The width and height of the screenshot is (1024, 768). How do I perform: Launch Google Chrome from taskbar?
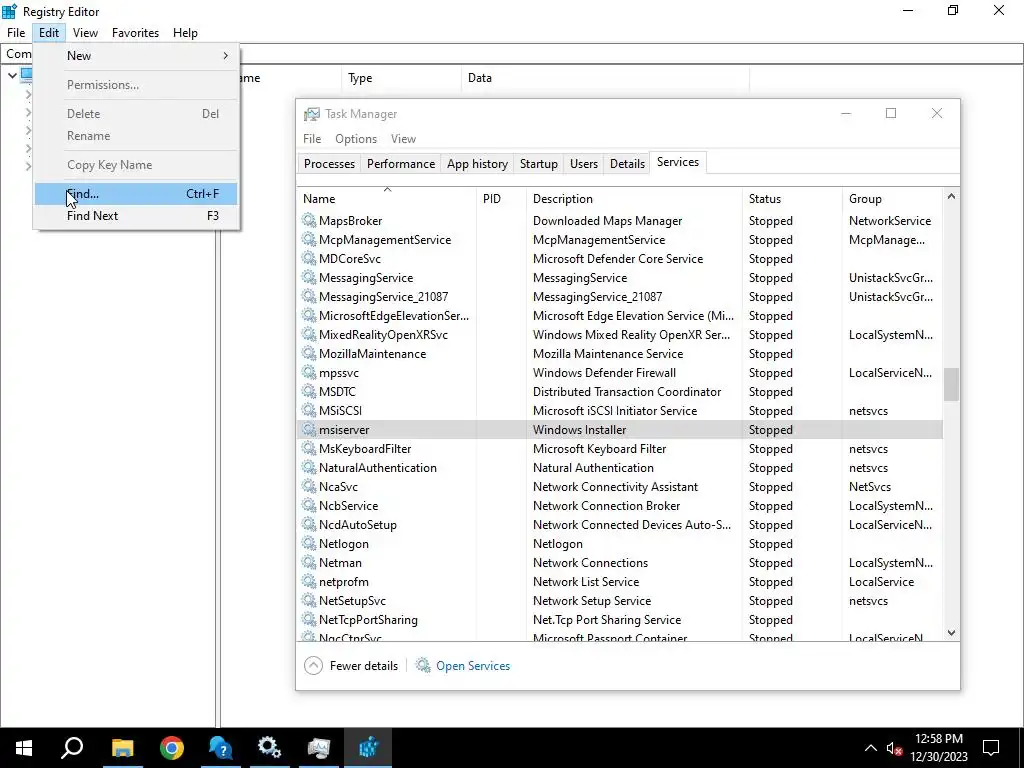172,748
